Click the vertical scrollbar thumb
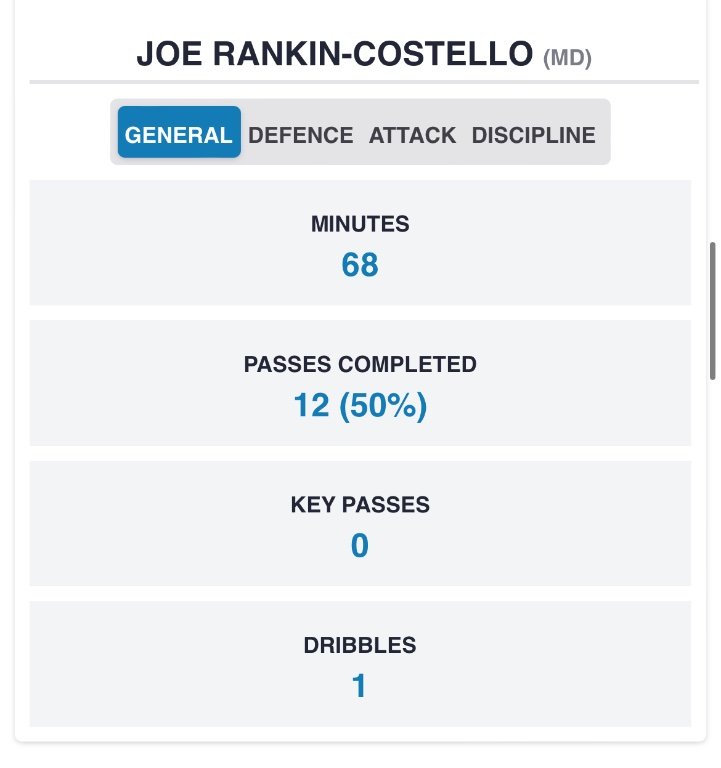Image resolution: width=721 pixels, height=768 pixels. click(x=713, y=310)
